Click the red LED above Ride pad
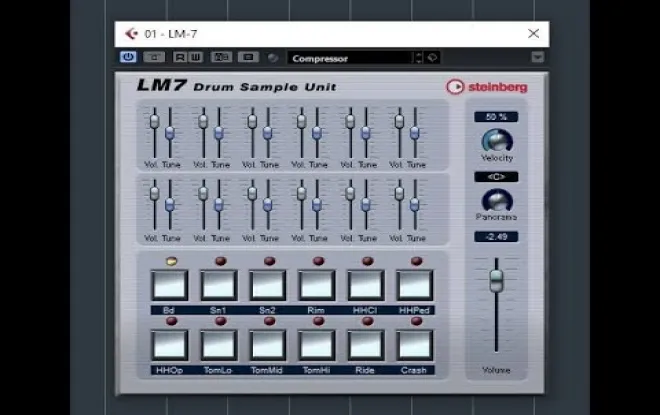The height and width of the screenshot is (415, 660). pos(367,321)
